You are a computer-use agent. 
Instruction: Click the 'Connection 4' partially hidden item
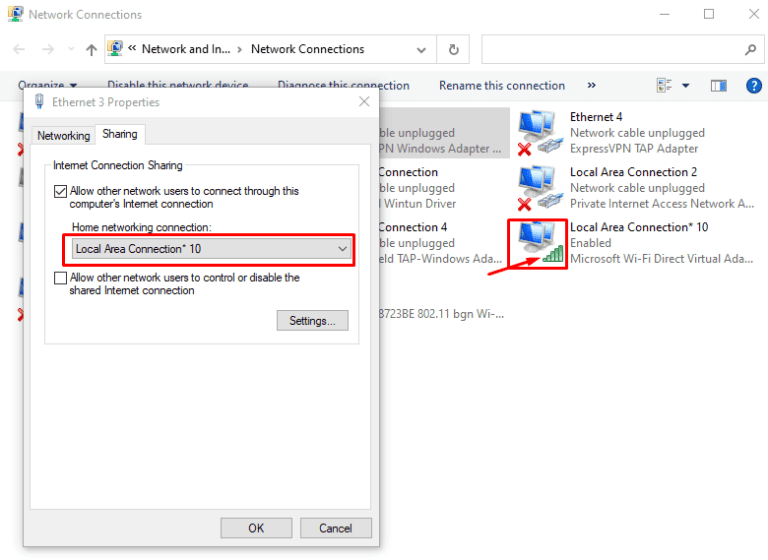[x=412, y=227]
